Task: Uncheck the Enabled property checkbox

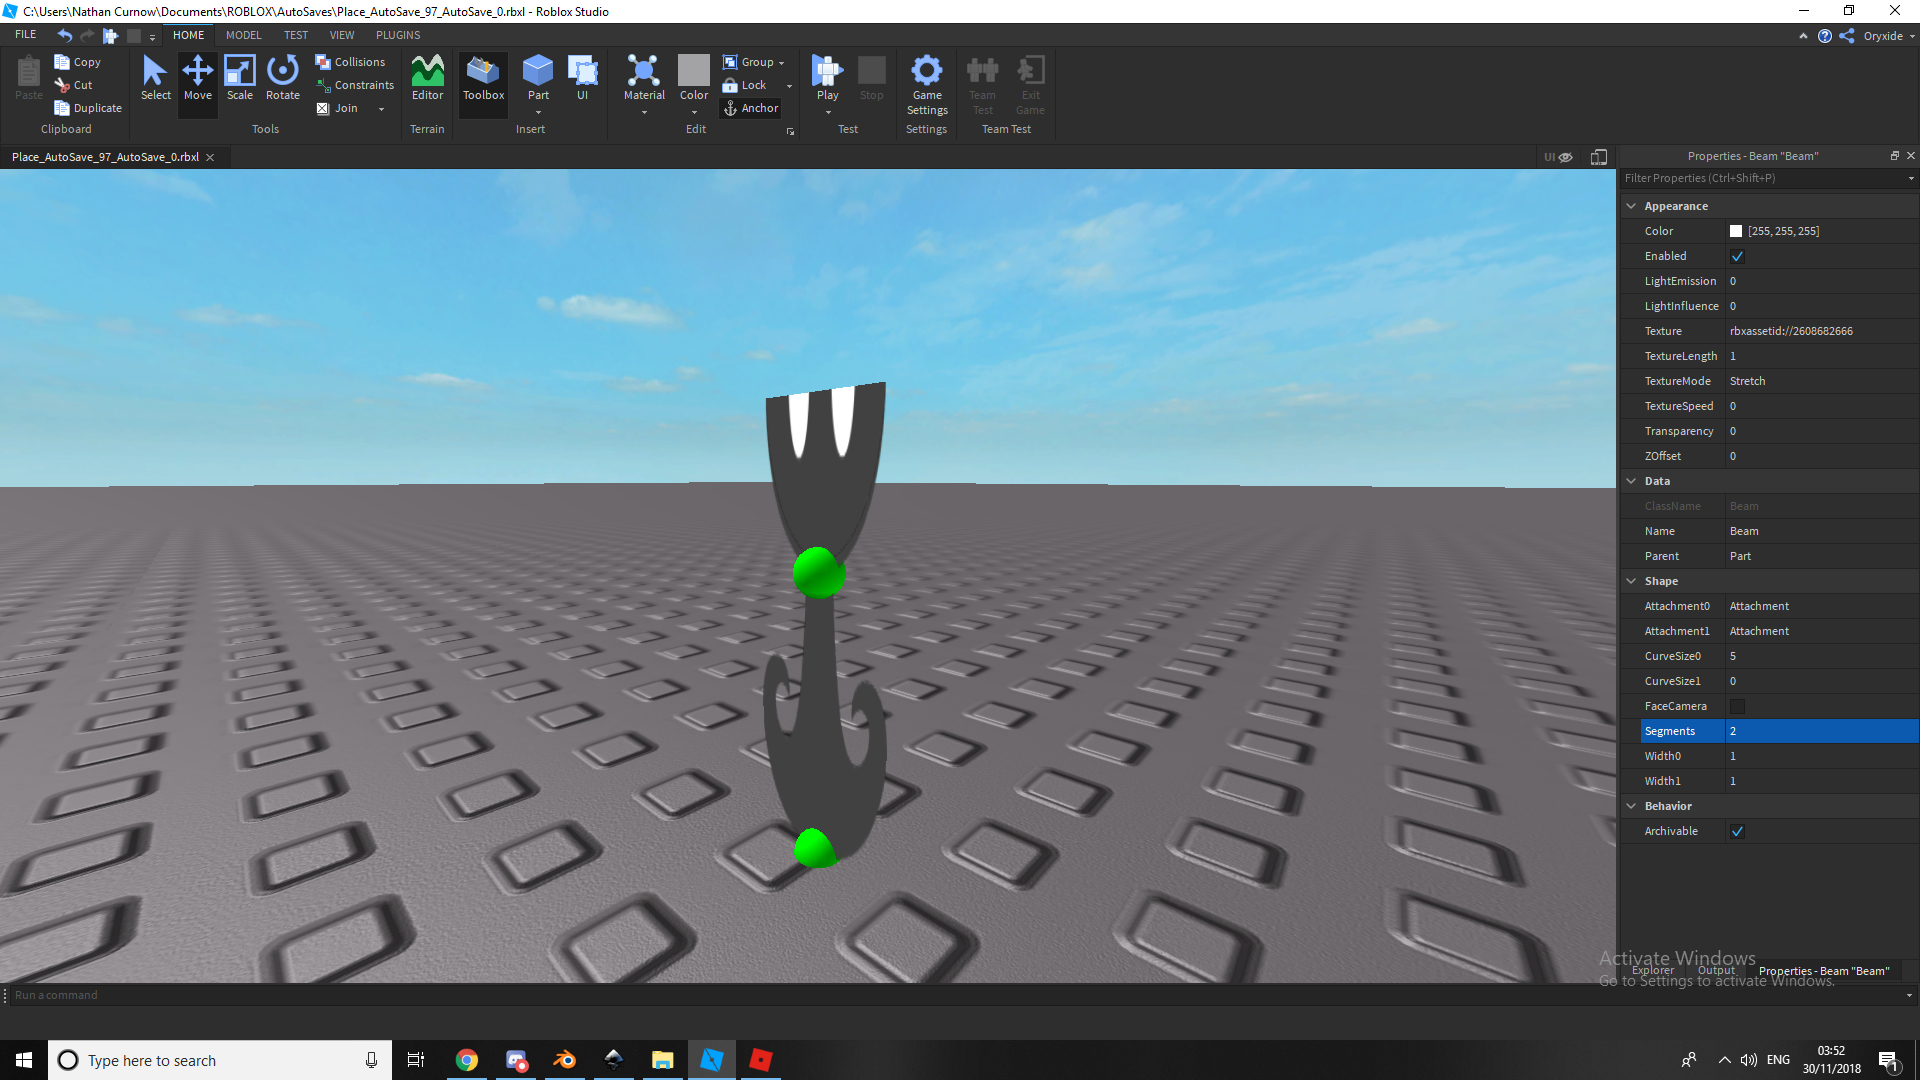Action: tap(1737, 256)
